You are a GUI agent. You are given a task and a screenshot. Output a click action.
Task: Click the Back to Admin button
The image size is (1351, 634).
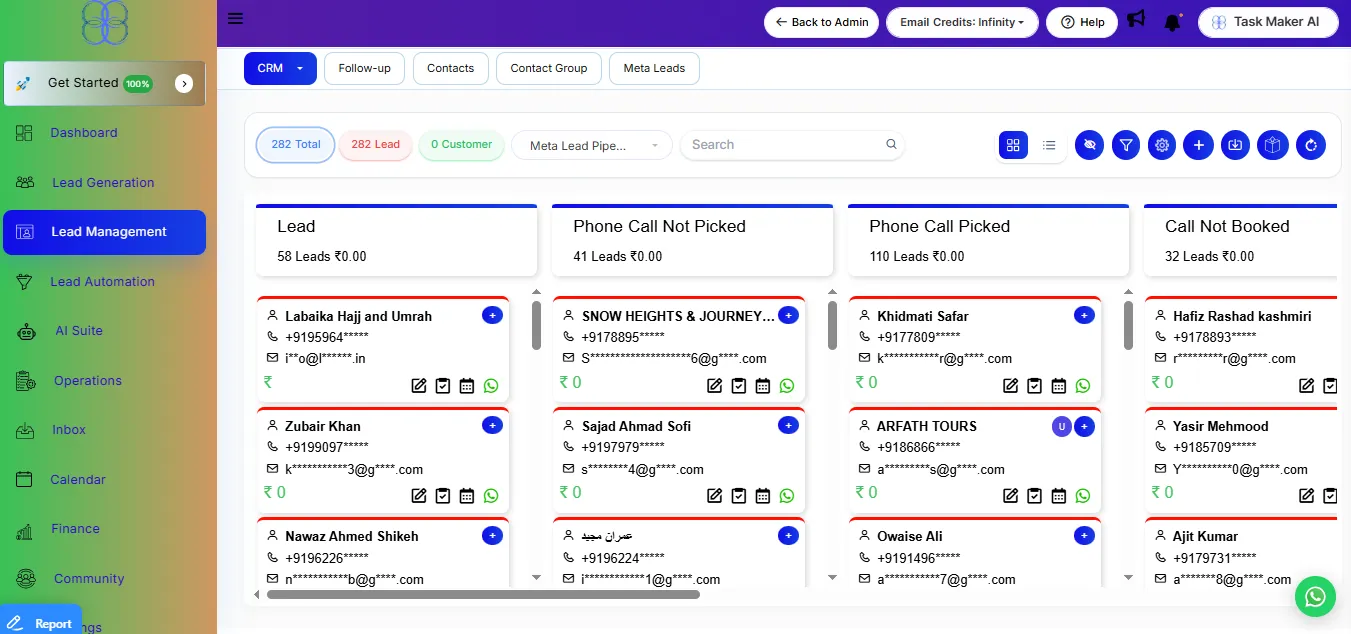(821, 21)
